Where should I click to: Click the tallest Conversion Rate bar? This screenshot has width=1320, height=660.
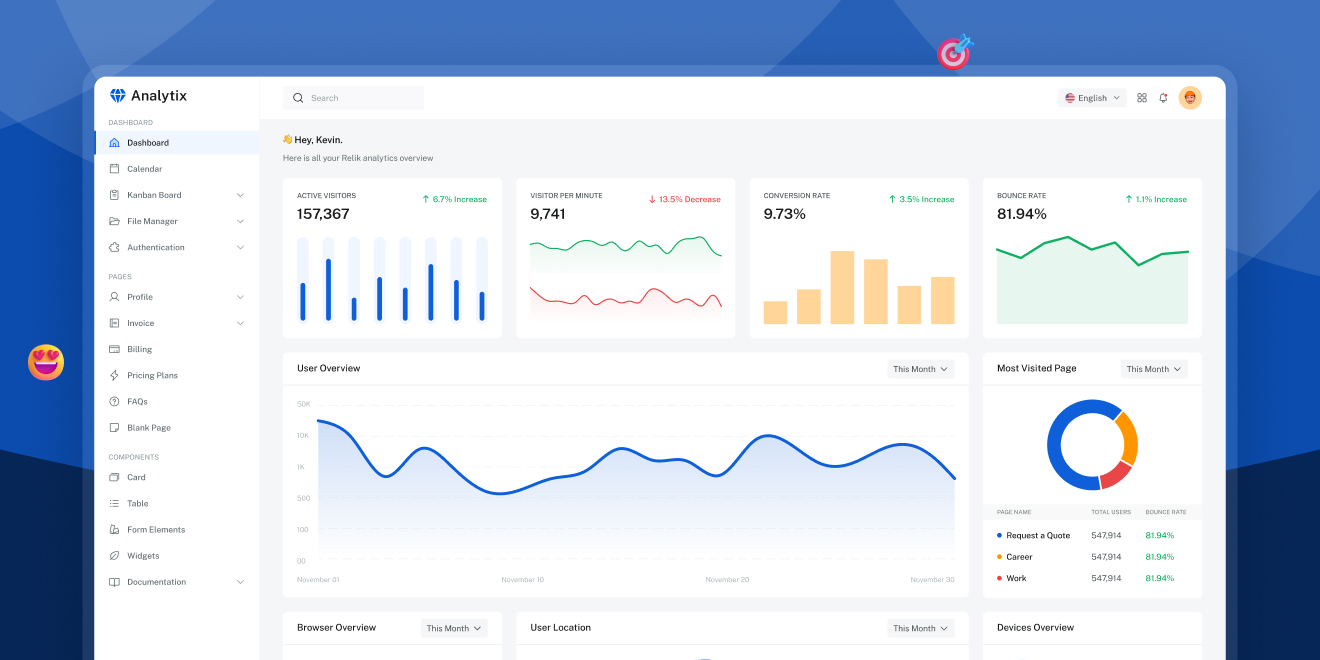(x=842, y=287)
